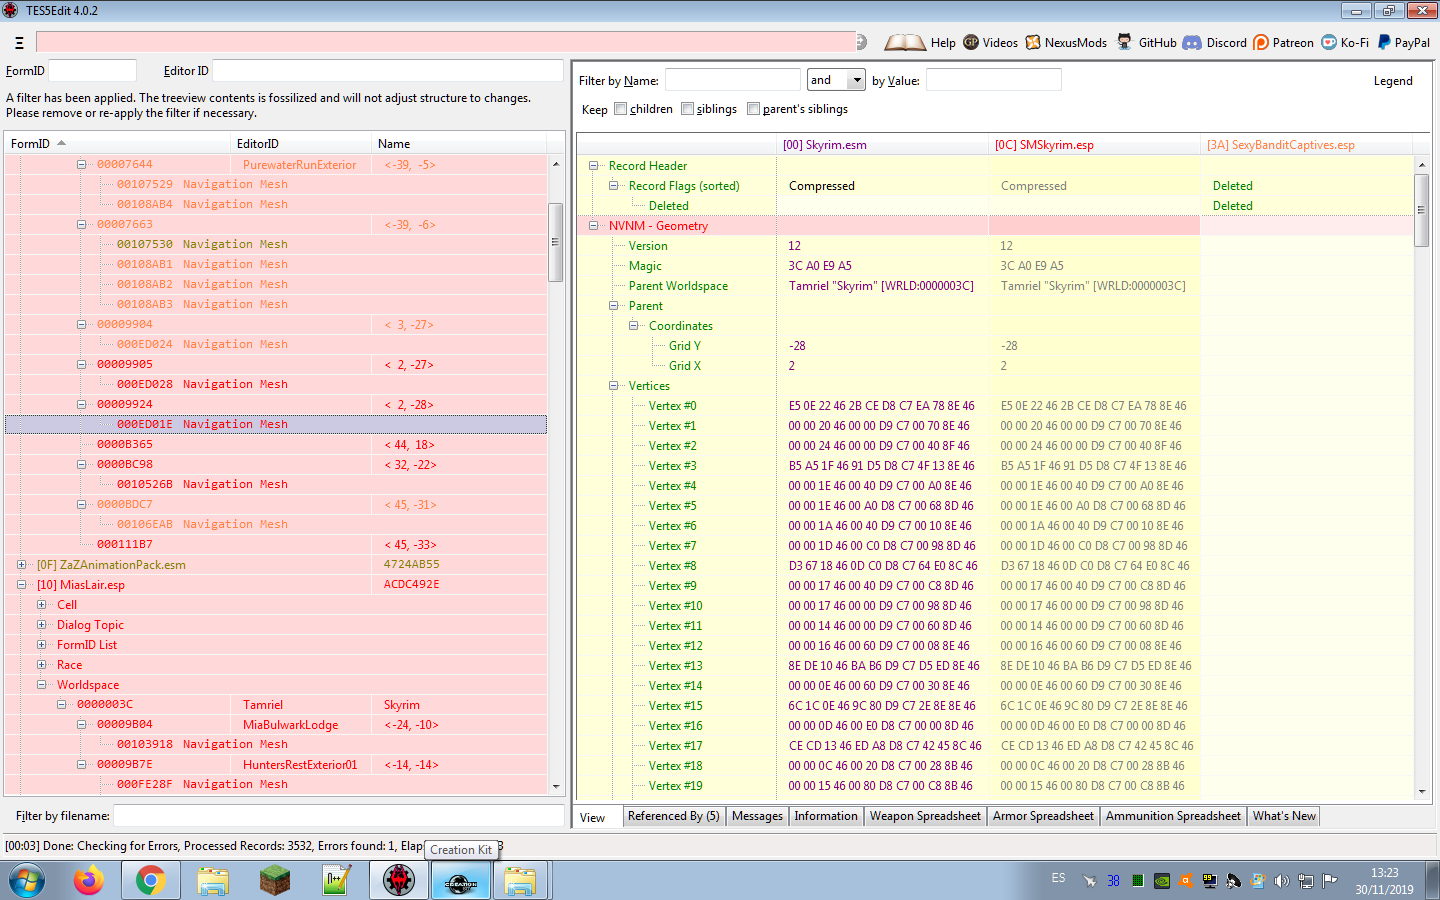1440x900 pixels.
Task: Switch to the TES5Edit taskbar button
Action: (x=399, y=881)
